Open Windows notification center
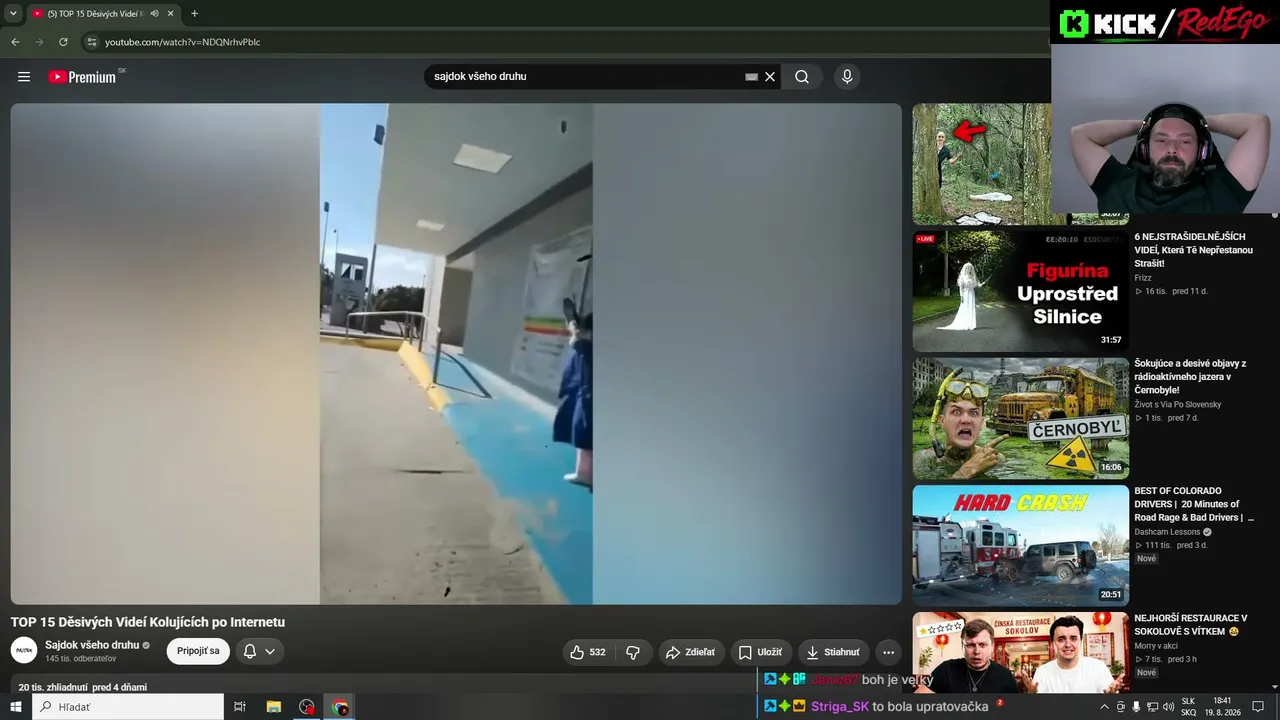Image resolution: width=1280 pixels, height=720 pixels. click(x=1258, y=707)
